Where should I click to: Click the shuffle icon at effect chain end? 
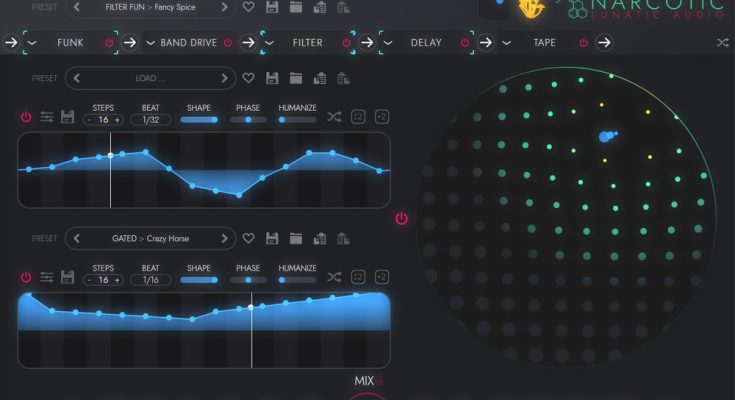[722, 43]
